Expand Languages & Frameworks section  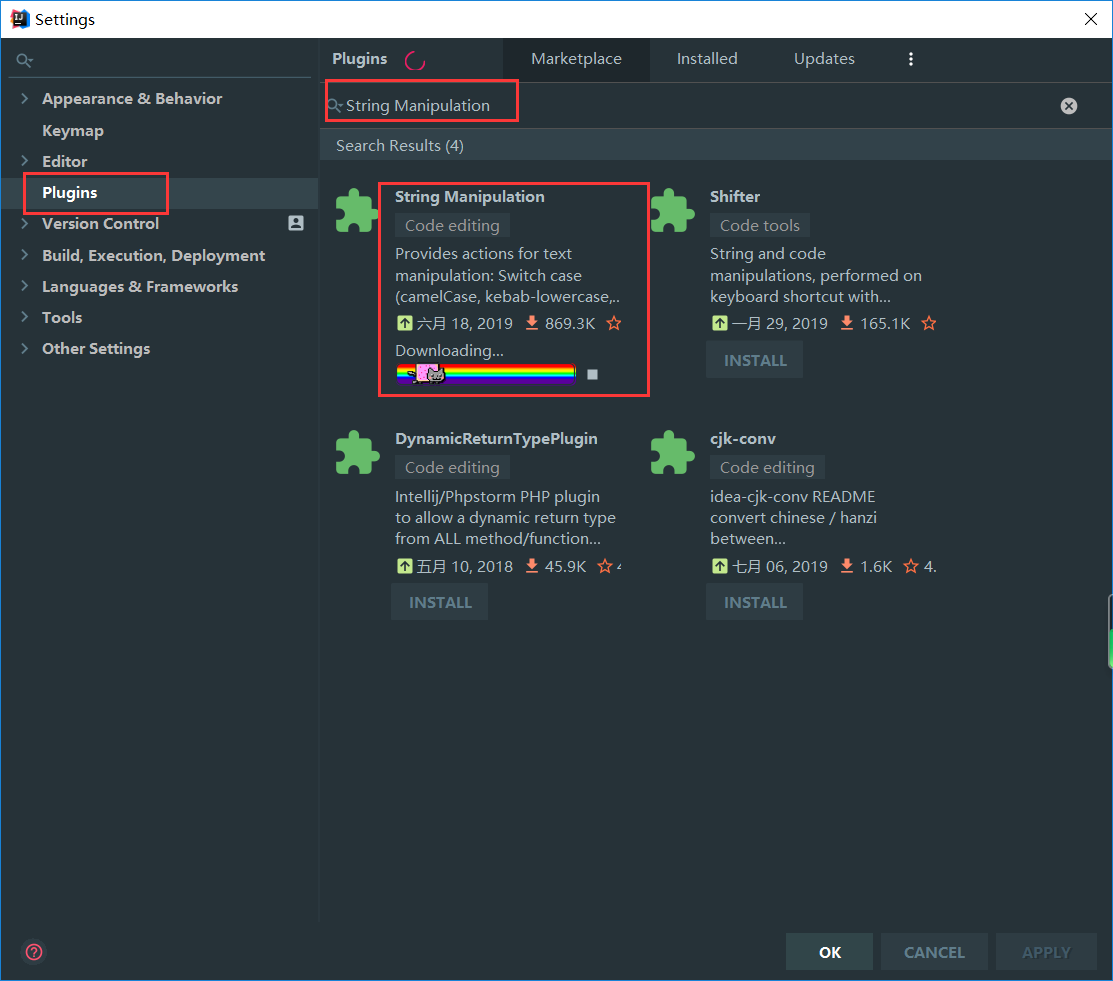(x=25, y=287)
